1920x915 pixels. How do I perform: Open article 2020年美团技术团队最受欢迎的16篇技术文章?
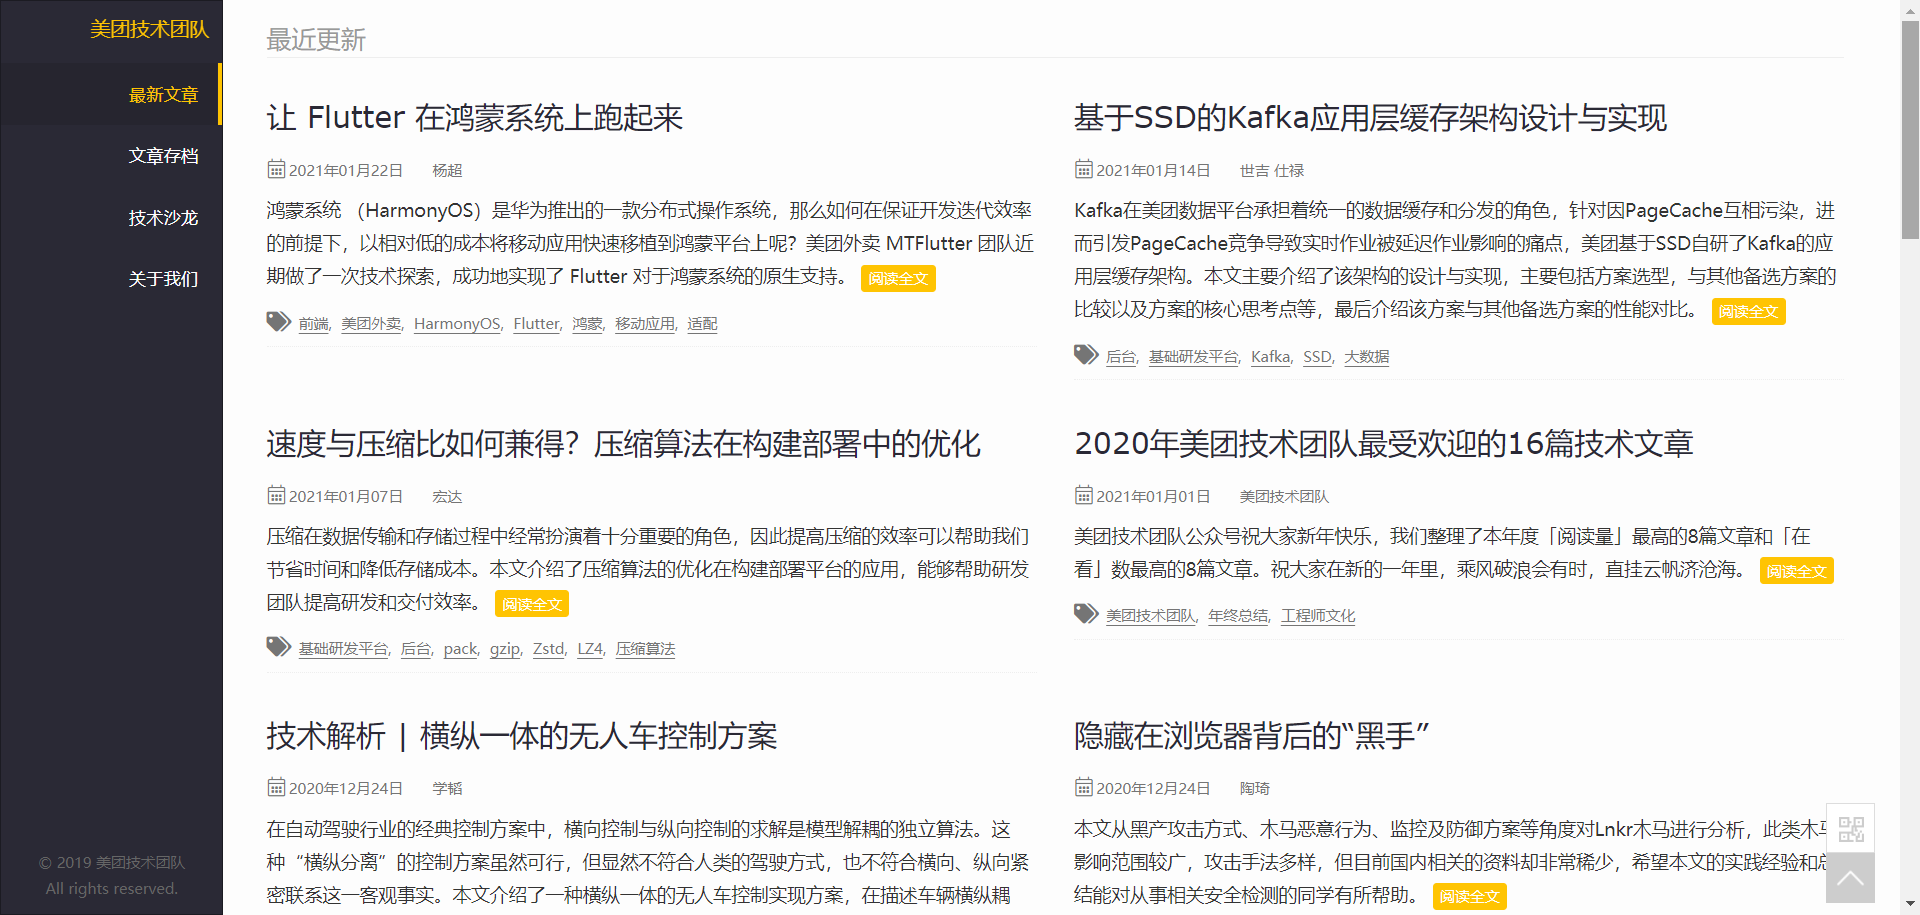pos(1384,444)
